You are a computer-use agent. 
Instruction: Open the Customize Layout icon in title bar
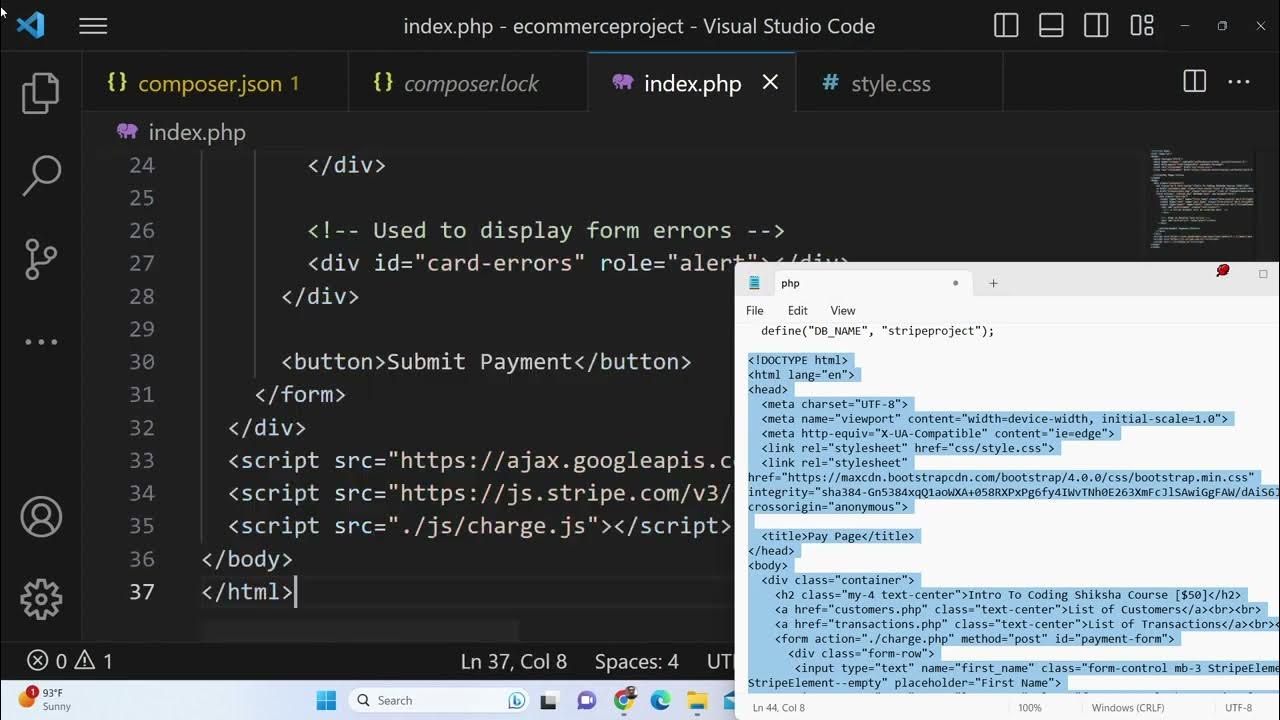(x=1141, y=26)
